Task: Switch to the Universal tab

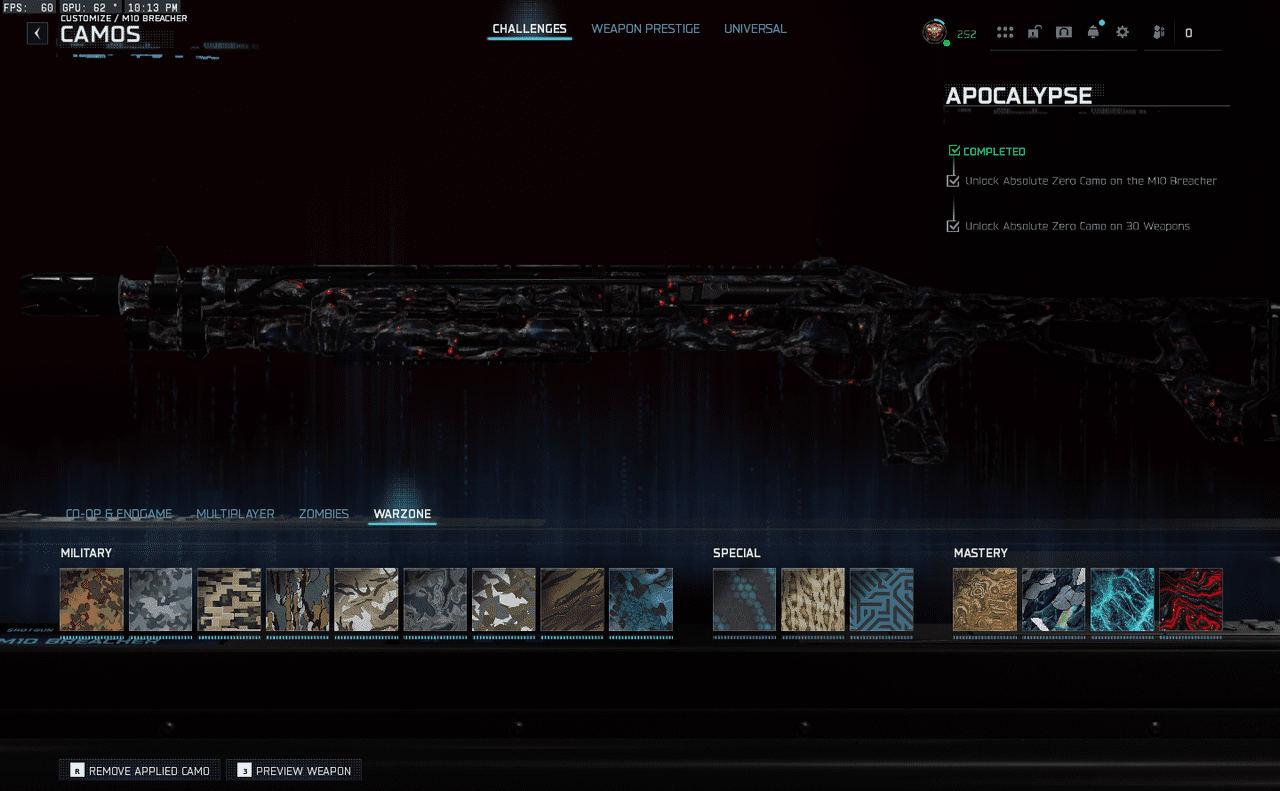Action: [755, 29]
